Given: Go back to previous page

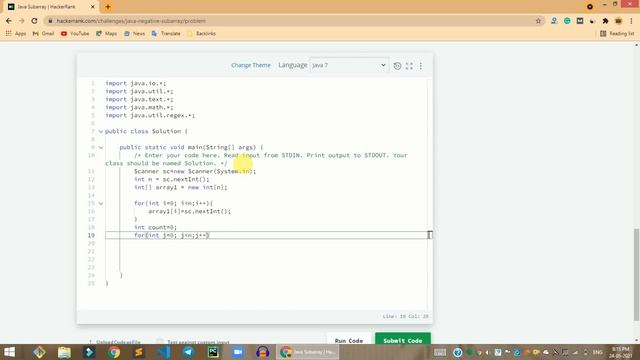Looking at the screenshot, I should pos(9,21).
